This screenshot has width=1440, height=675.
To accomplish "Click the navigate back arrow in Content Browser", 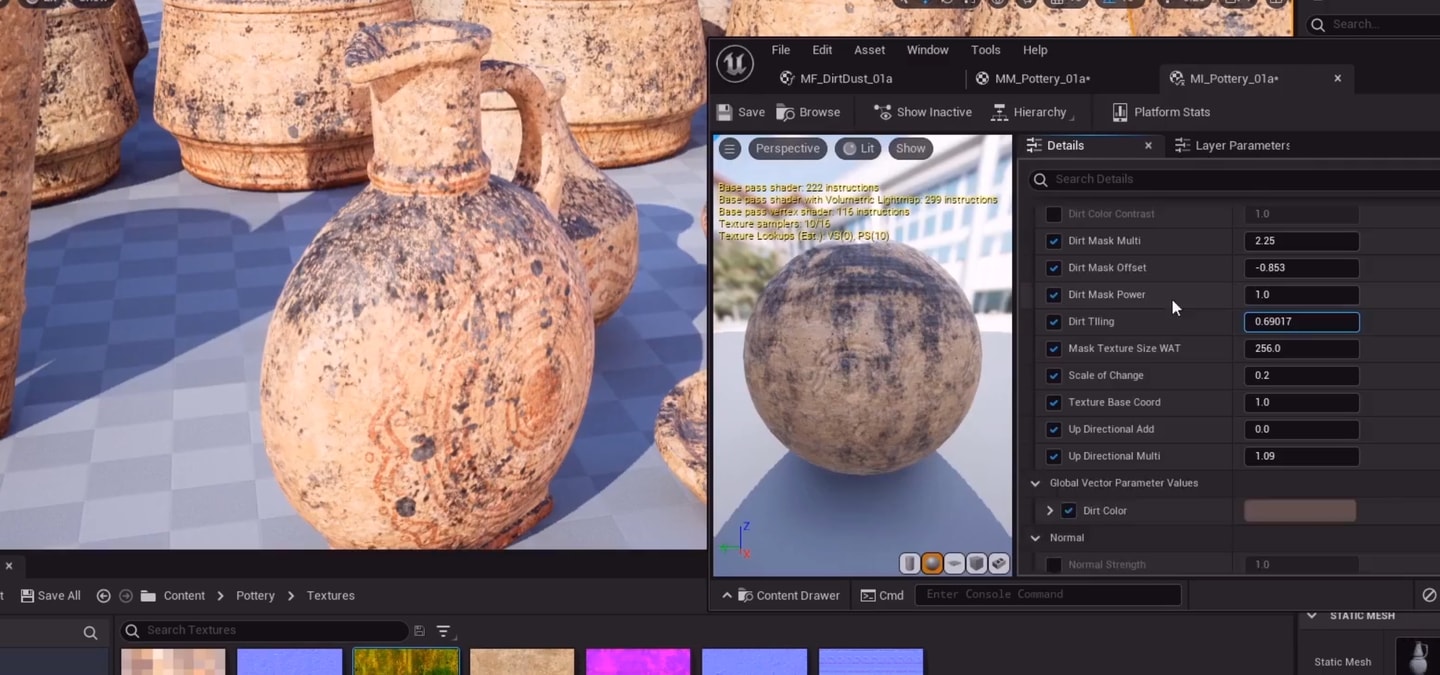I will (x=103, y=595).
